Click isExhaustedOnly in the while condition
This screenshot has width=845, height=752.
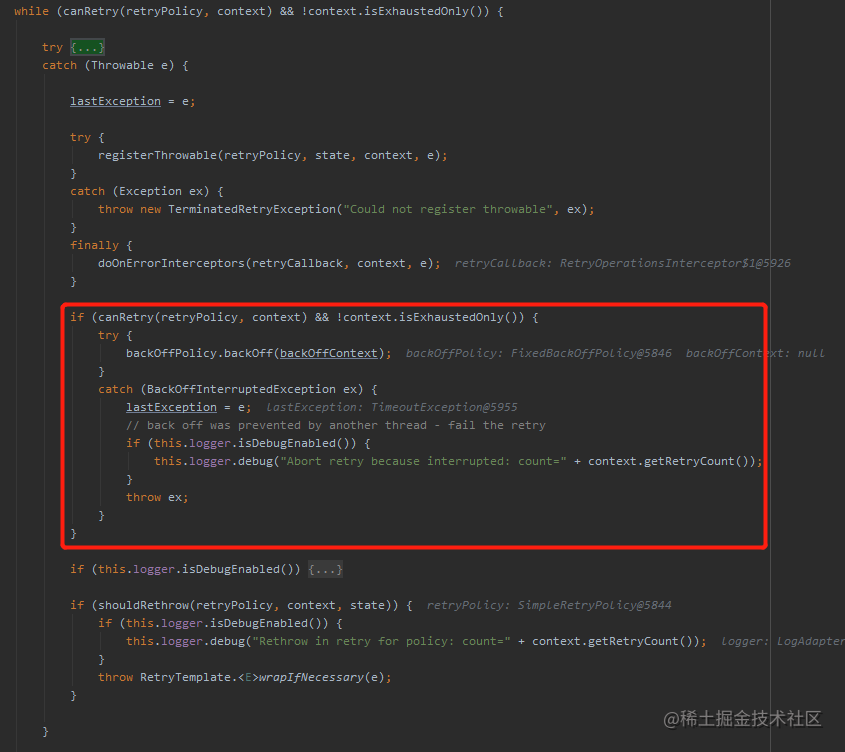[x=416, y=11]
